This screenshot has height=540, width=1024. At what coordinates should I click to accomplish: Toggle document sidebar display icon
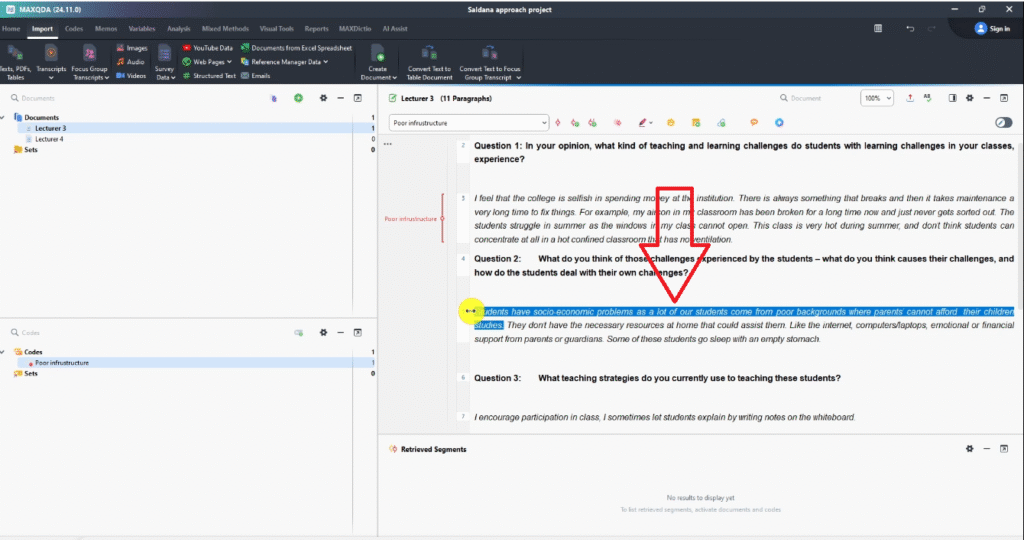click(x=952, y=98)
